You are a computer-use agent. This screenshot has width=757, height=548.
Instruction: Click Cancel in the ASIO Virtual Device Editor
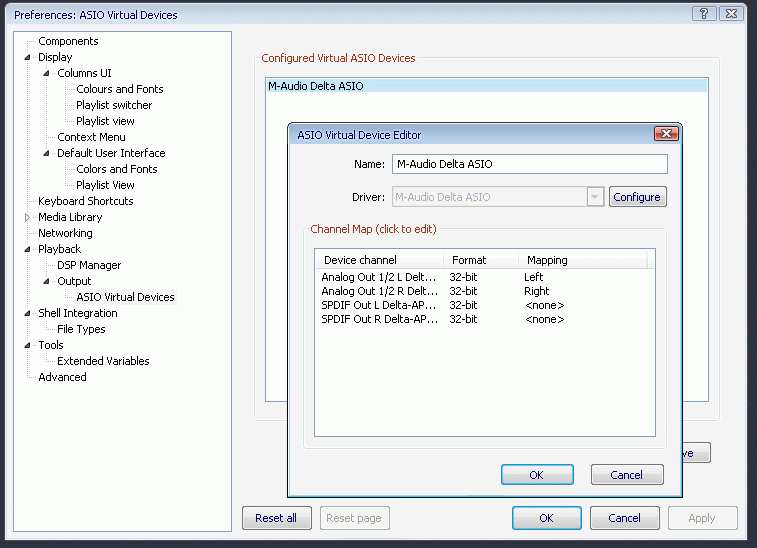tap(627, 475)
